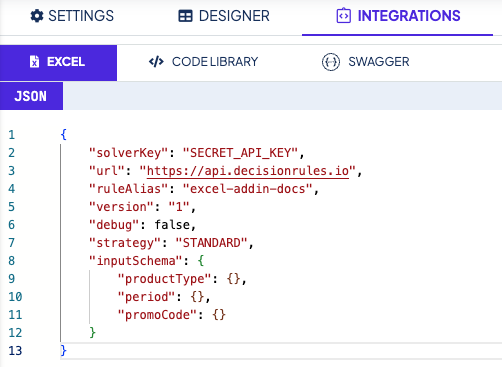Select the INTEGRATIONS tab label

click(409, 16)
